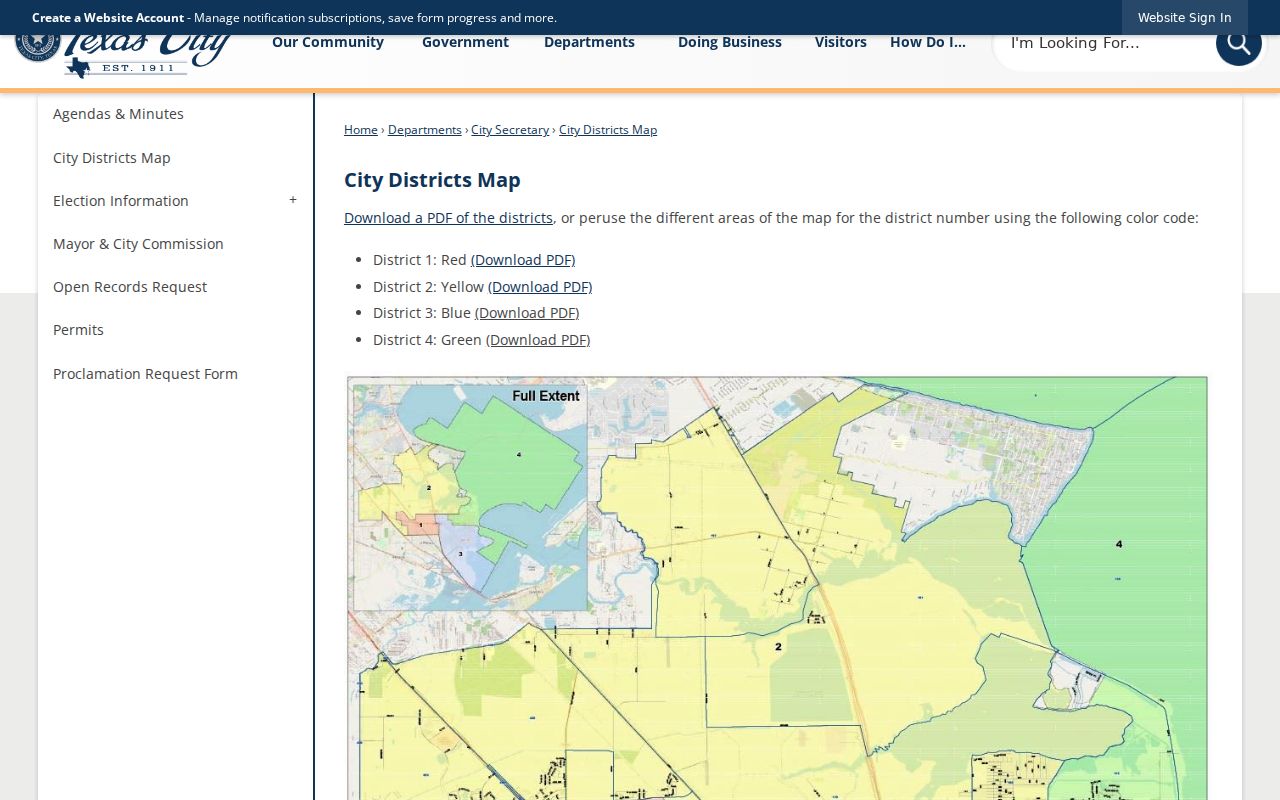The image size is (1280, 800).
Task: Click Create a Website Account link
Action: pos(108,17)
